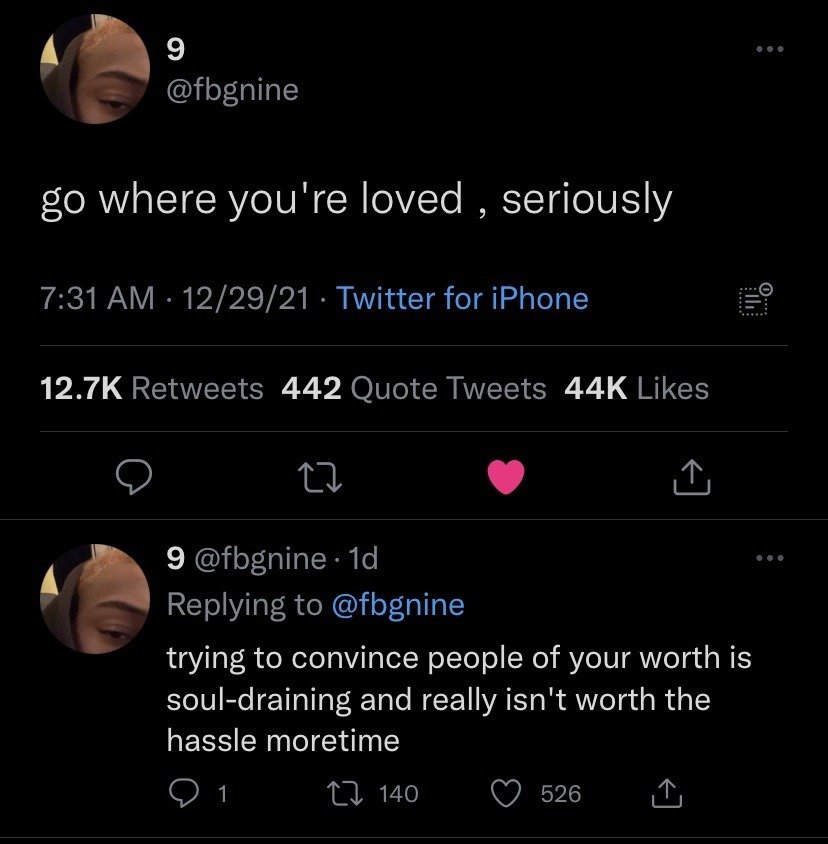View the 442 Quote Tweets list
The height and width of the screenshot is (844, 828).
click(x=413, y=388)
